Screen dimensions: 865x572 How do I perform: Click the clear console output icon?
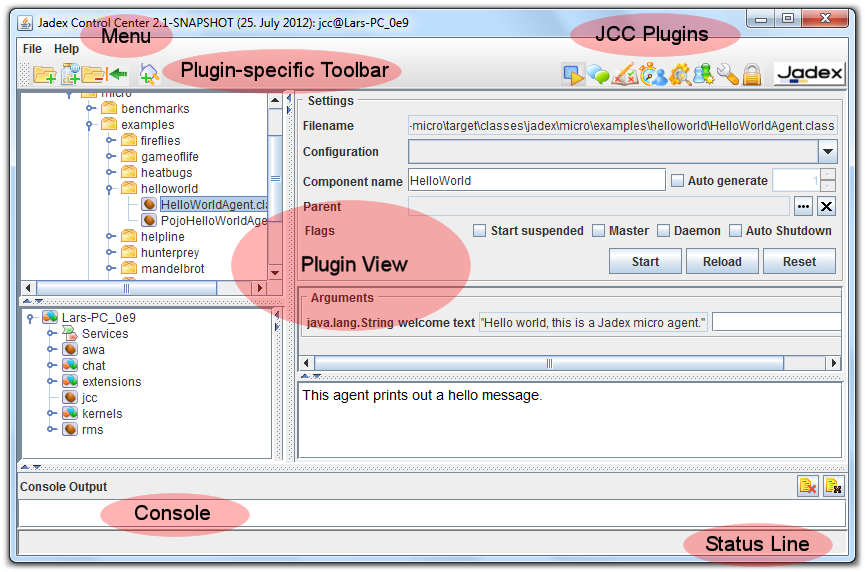[807, 486]
